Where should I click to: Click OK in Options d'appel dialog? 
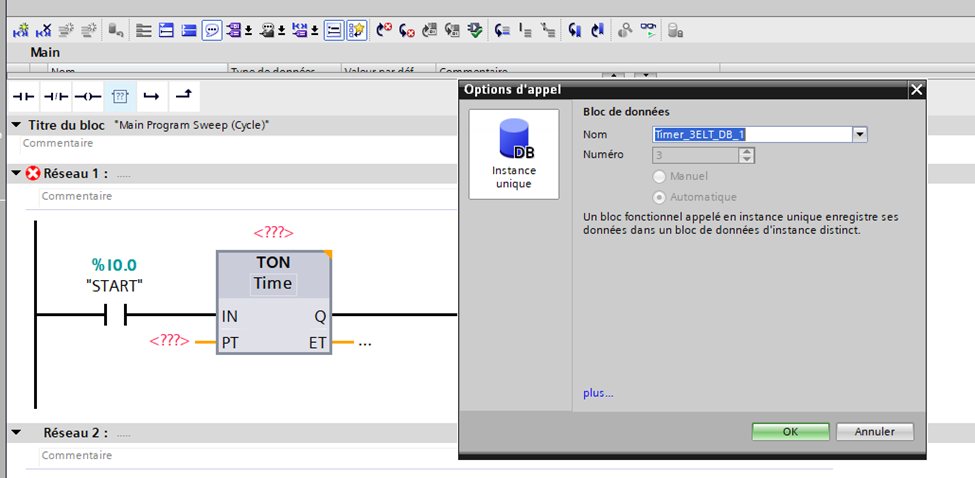[790, 431]
